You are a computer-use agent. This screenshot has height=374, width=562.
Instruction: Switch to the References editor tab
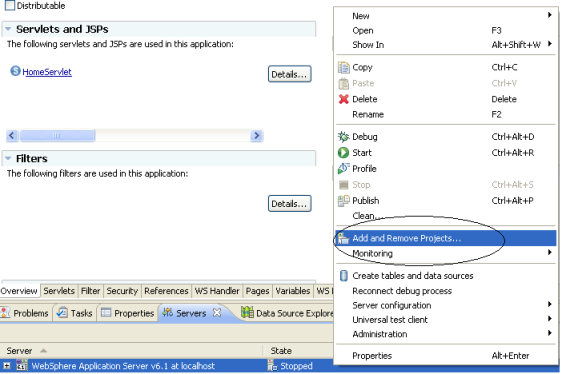(166, 291)
